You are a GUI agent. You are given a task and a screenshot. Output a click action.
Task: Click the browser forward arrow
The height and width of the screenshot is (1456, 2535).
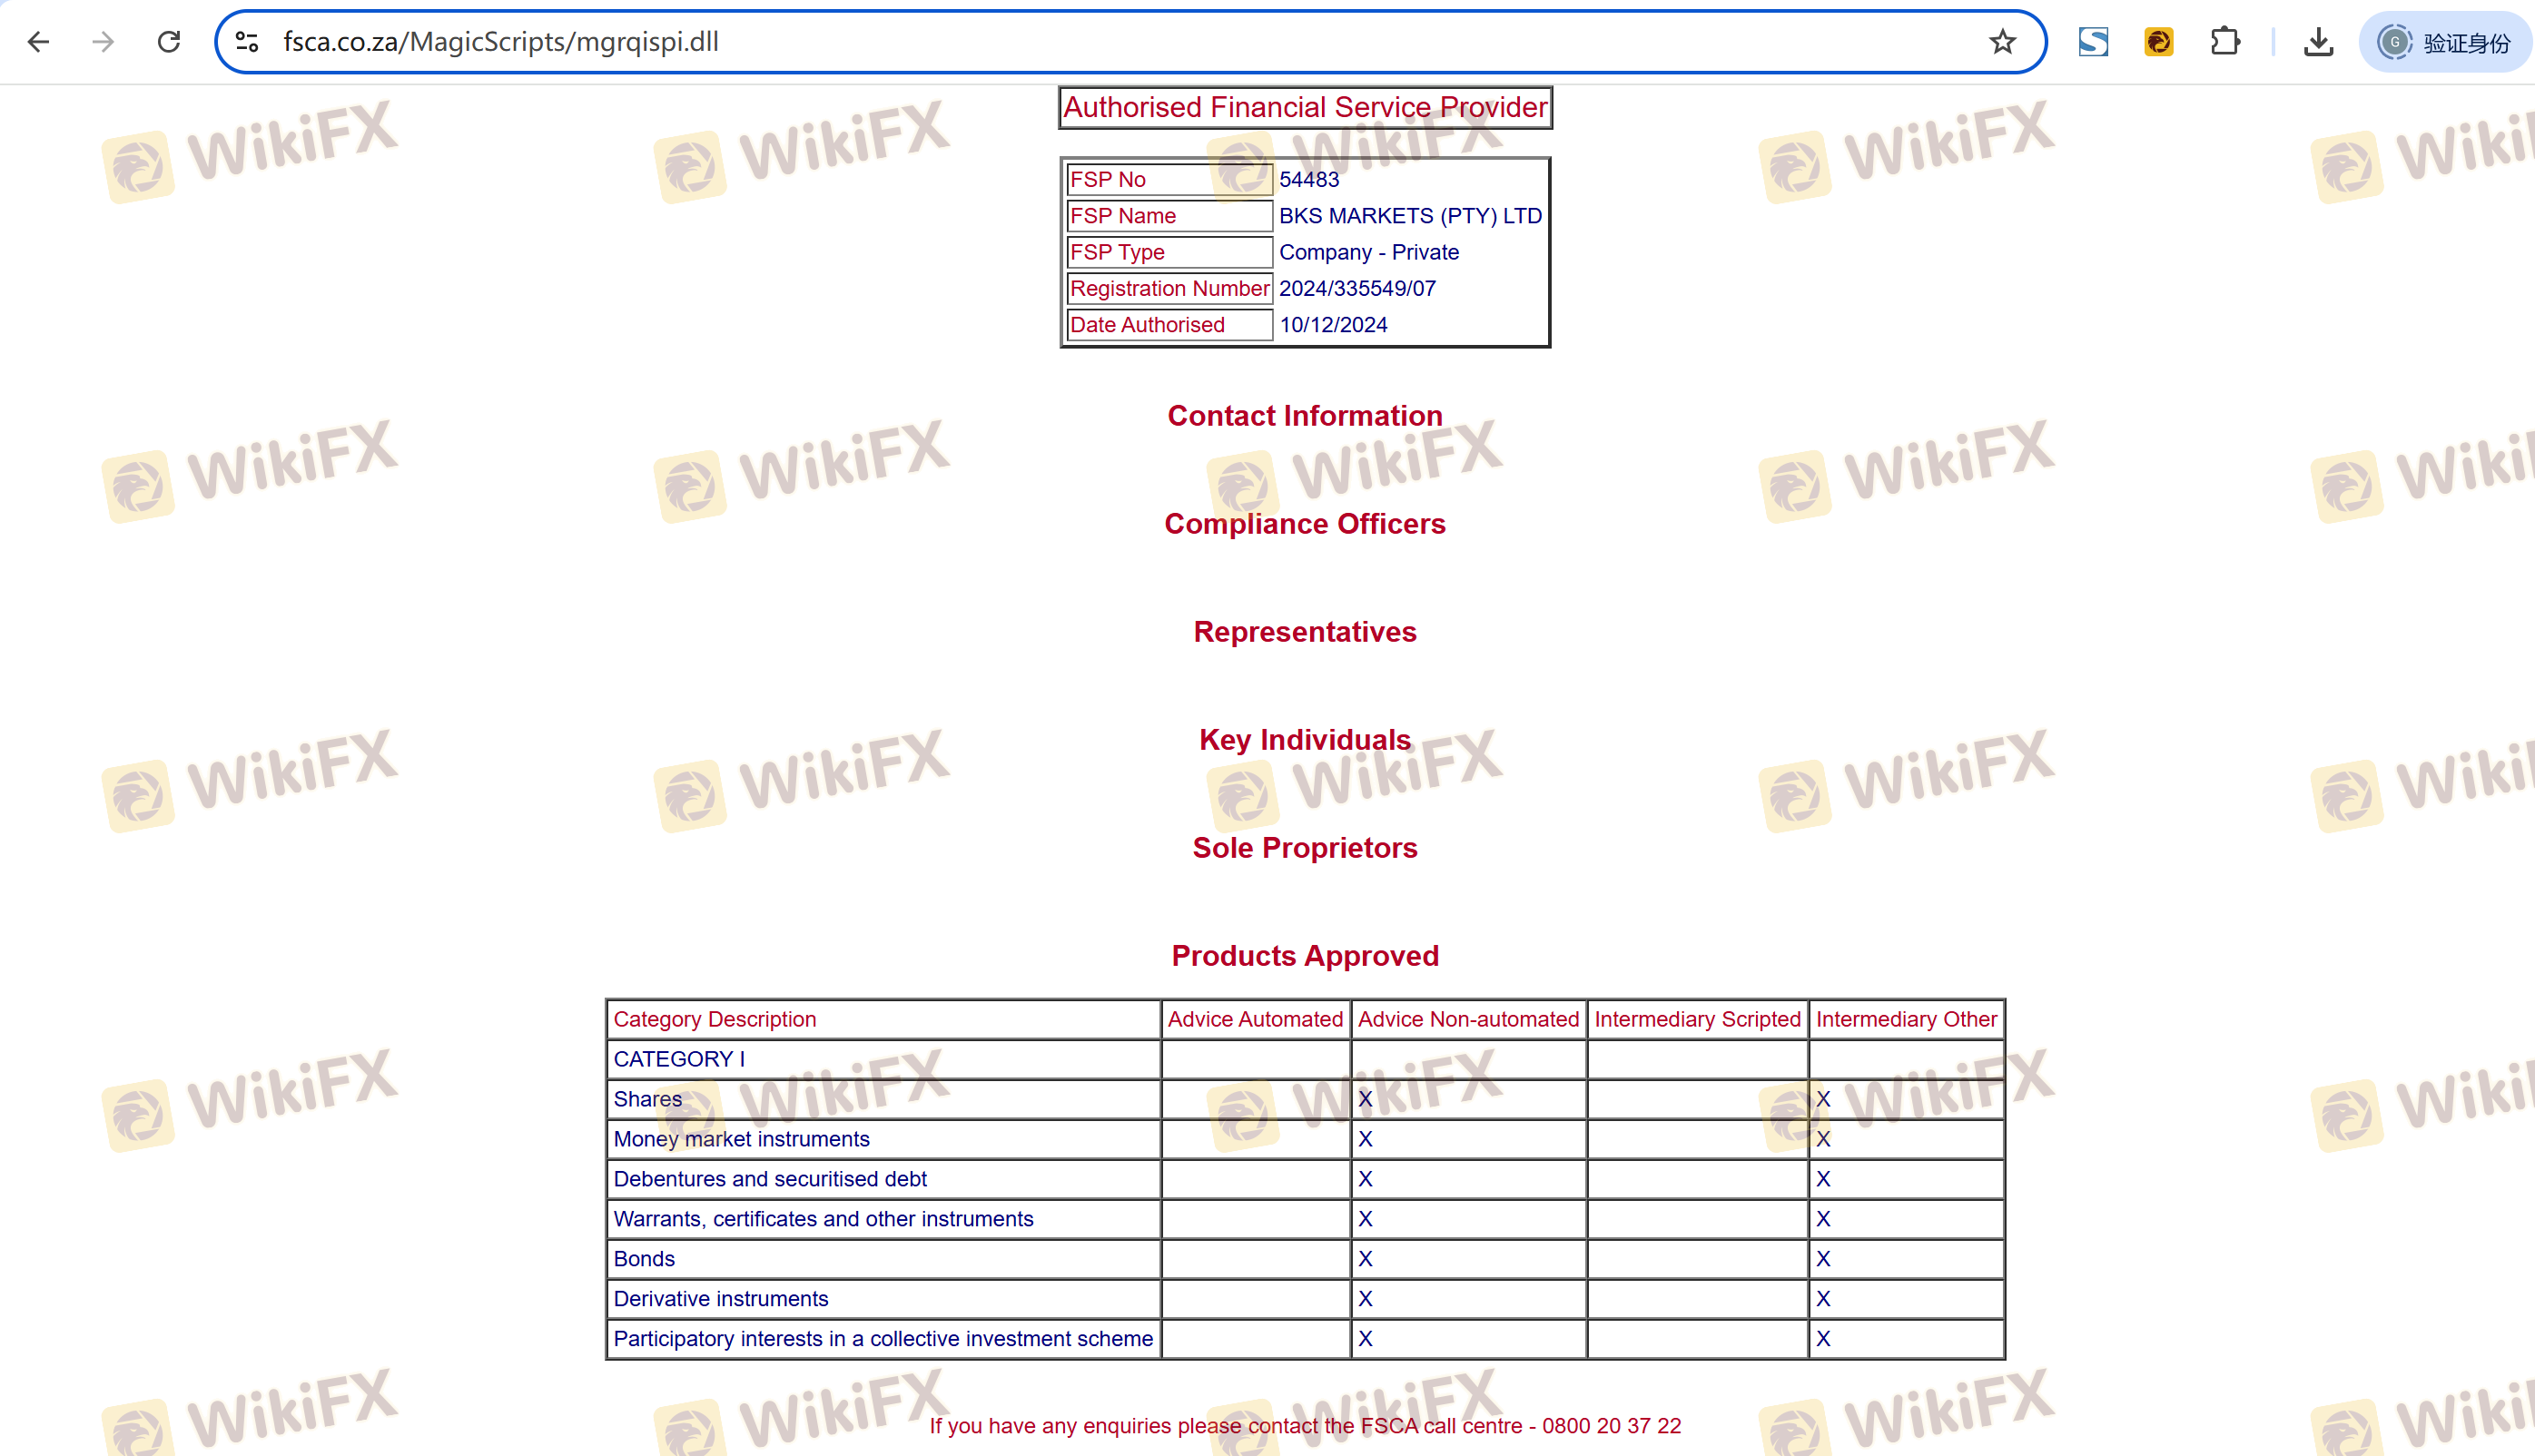pyautogui.click(x=103, y=42)
